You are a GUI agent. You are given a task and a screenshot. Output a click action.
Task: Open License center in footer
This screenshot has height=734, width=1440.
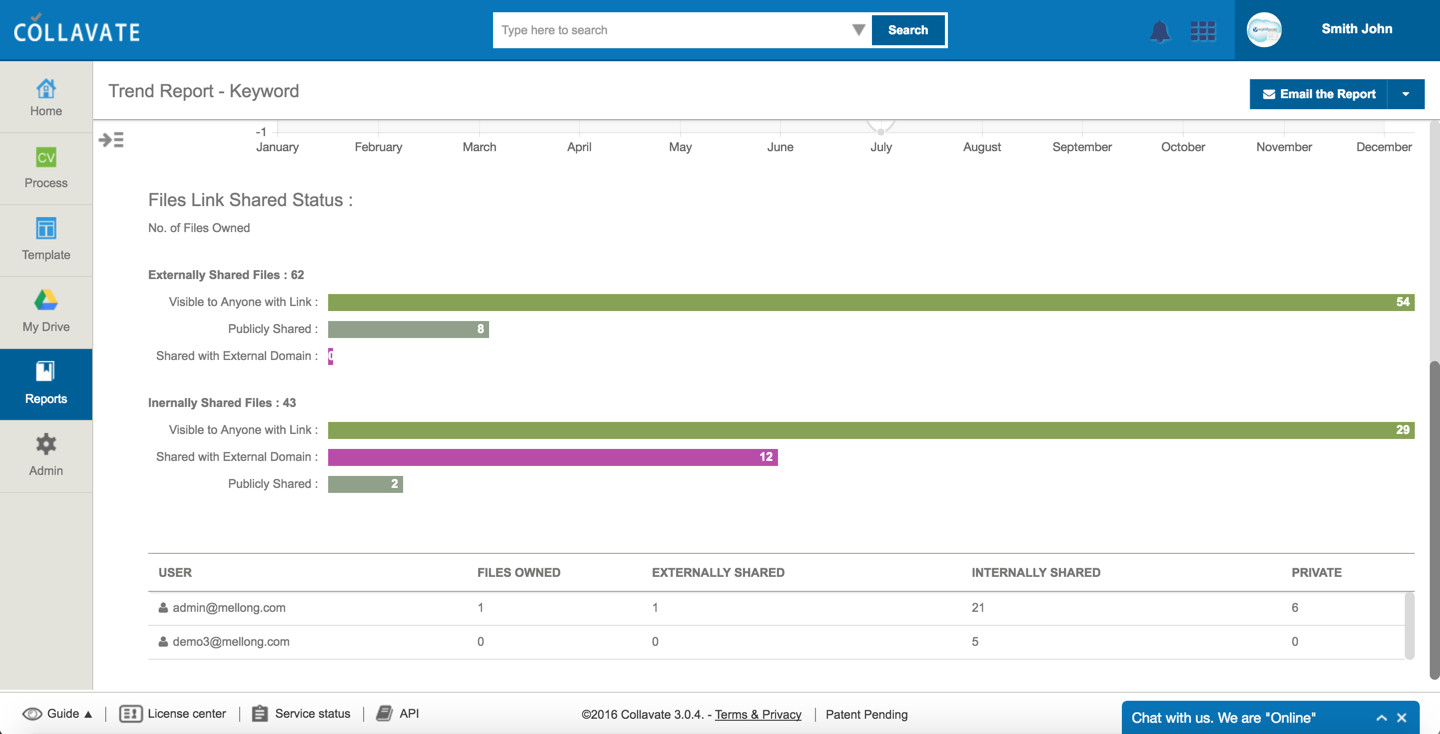[x=173, y=714]
